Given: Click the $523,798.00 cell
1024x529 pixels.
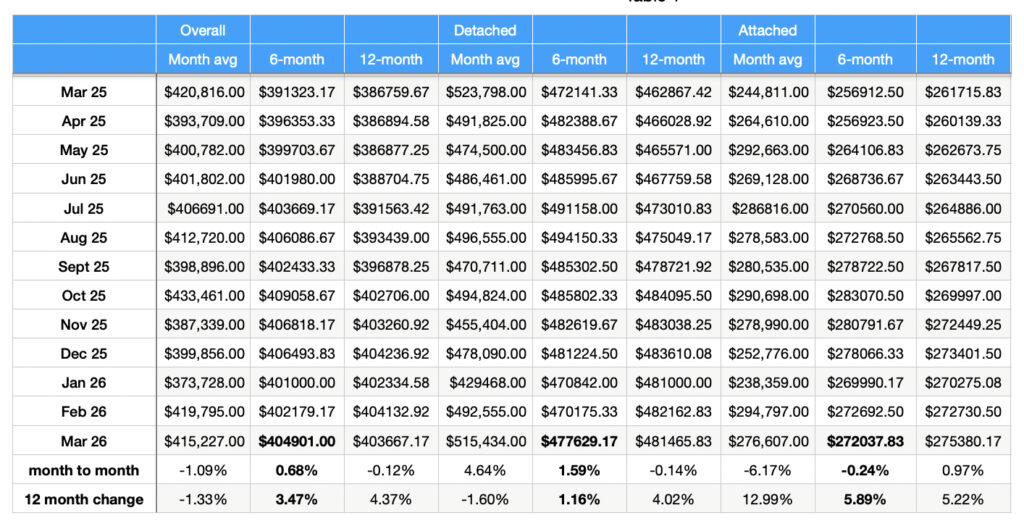Looking at the screenshot, I should tap(485, 92).
